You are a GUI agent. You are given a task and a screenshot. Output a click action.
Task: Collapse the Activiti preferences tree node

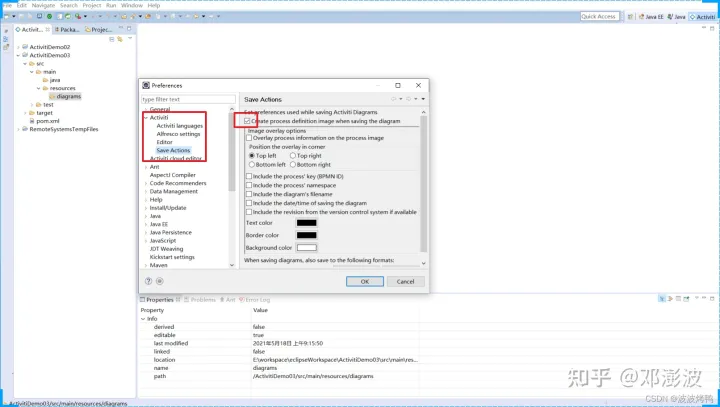pos(146,118)
